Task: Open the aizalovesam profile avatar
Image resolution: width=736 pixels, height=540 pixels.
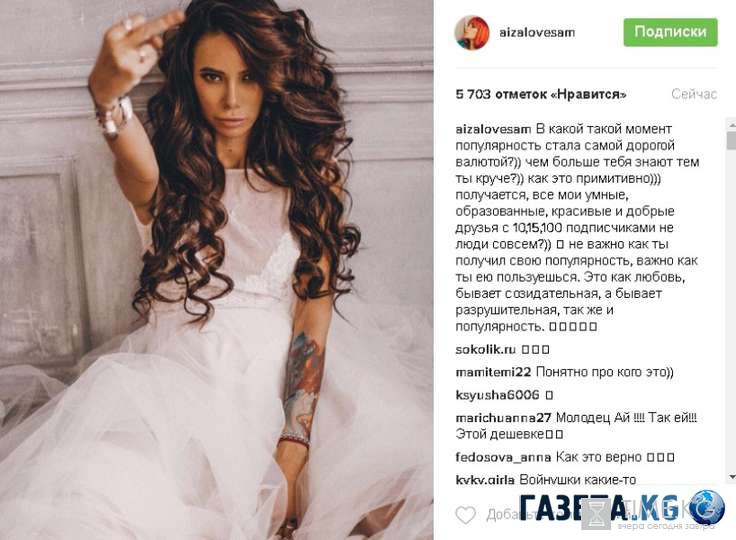Action: [x=472, y=32]
